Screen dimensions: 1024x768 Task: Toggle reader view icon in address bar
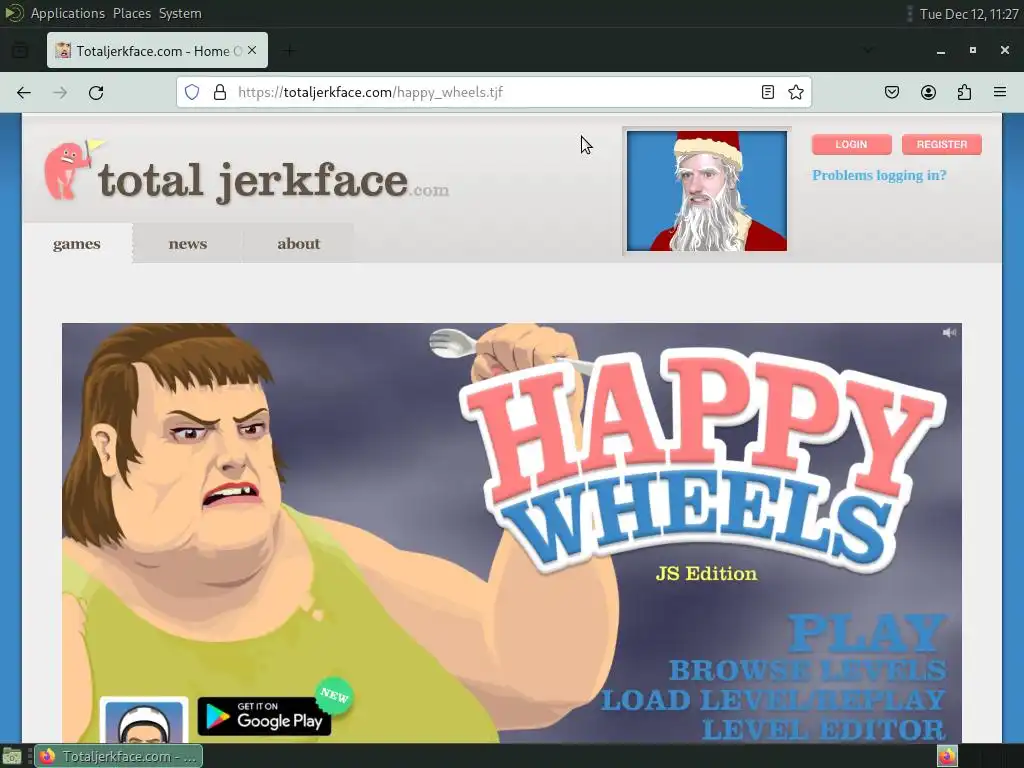pyautogui.click(x=768, y=92)
